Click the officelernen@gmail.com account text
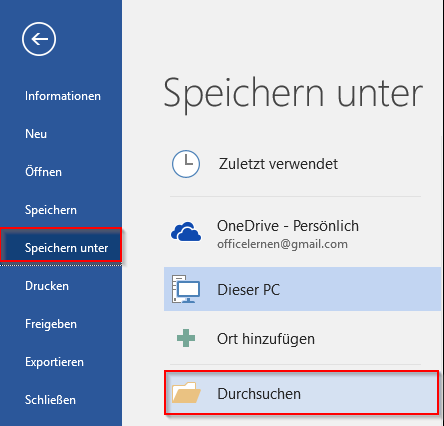Image resolution: width=444 pixels, height=426 pixels. point(282,244)
